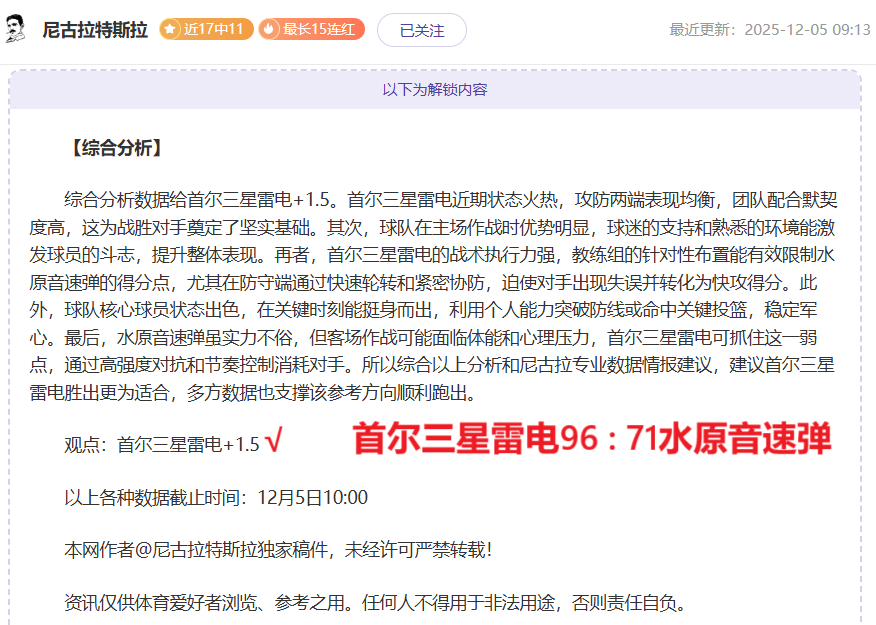Click the 最近更新 label

point(704,30)
